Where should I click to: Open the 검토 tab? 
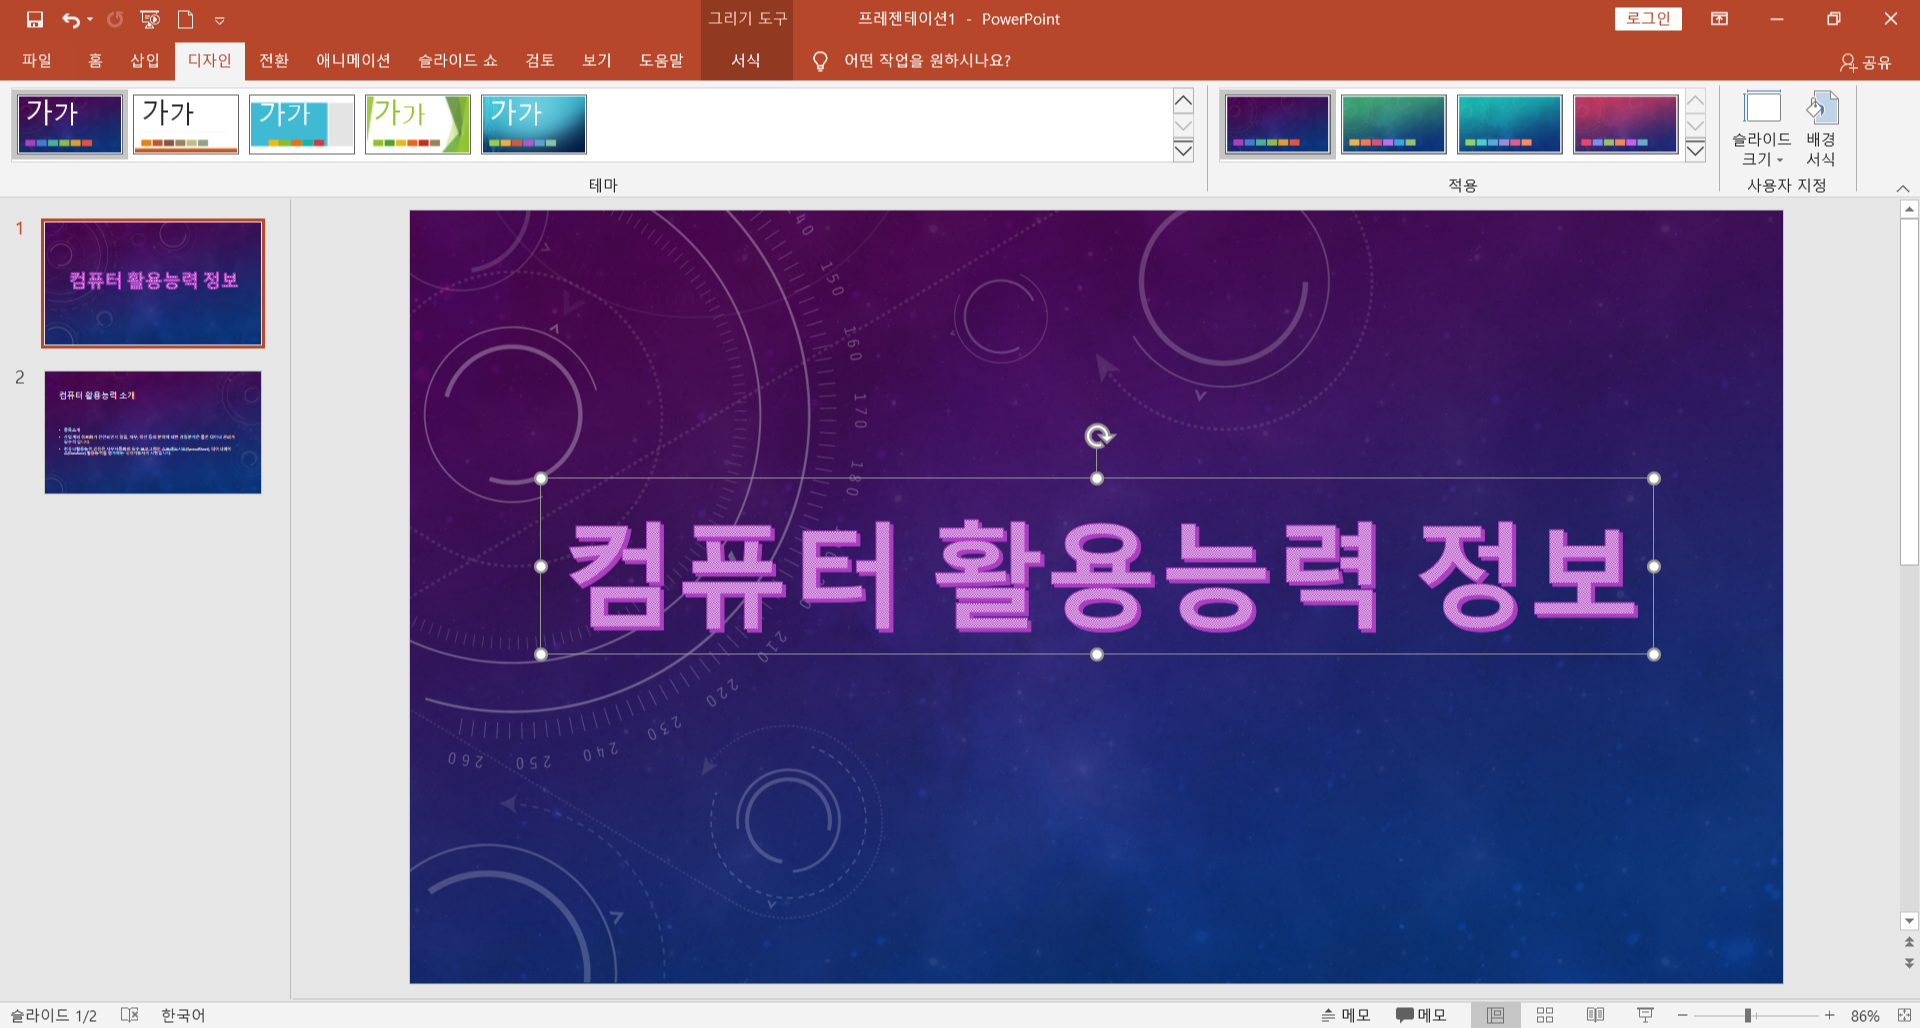tap(540, 61)
